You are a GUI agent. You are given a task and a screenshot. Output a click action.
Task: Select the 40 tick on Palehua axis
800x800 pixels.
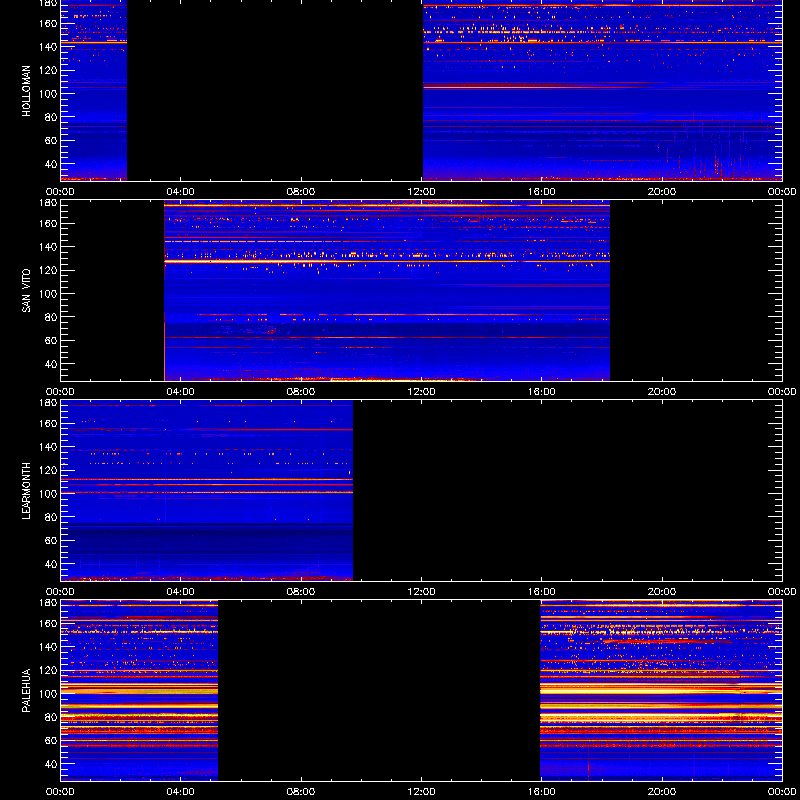52,764
